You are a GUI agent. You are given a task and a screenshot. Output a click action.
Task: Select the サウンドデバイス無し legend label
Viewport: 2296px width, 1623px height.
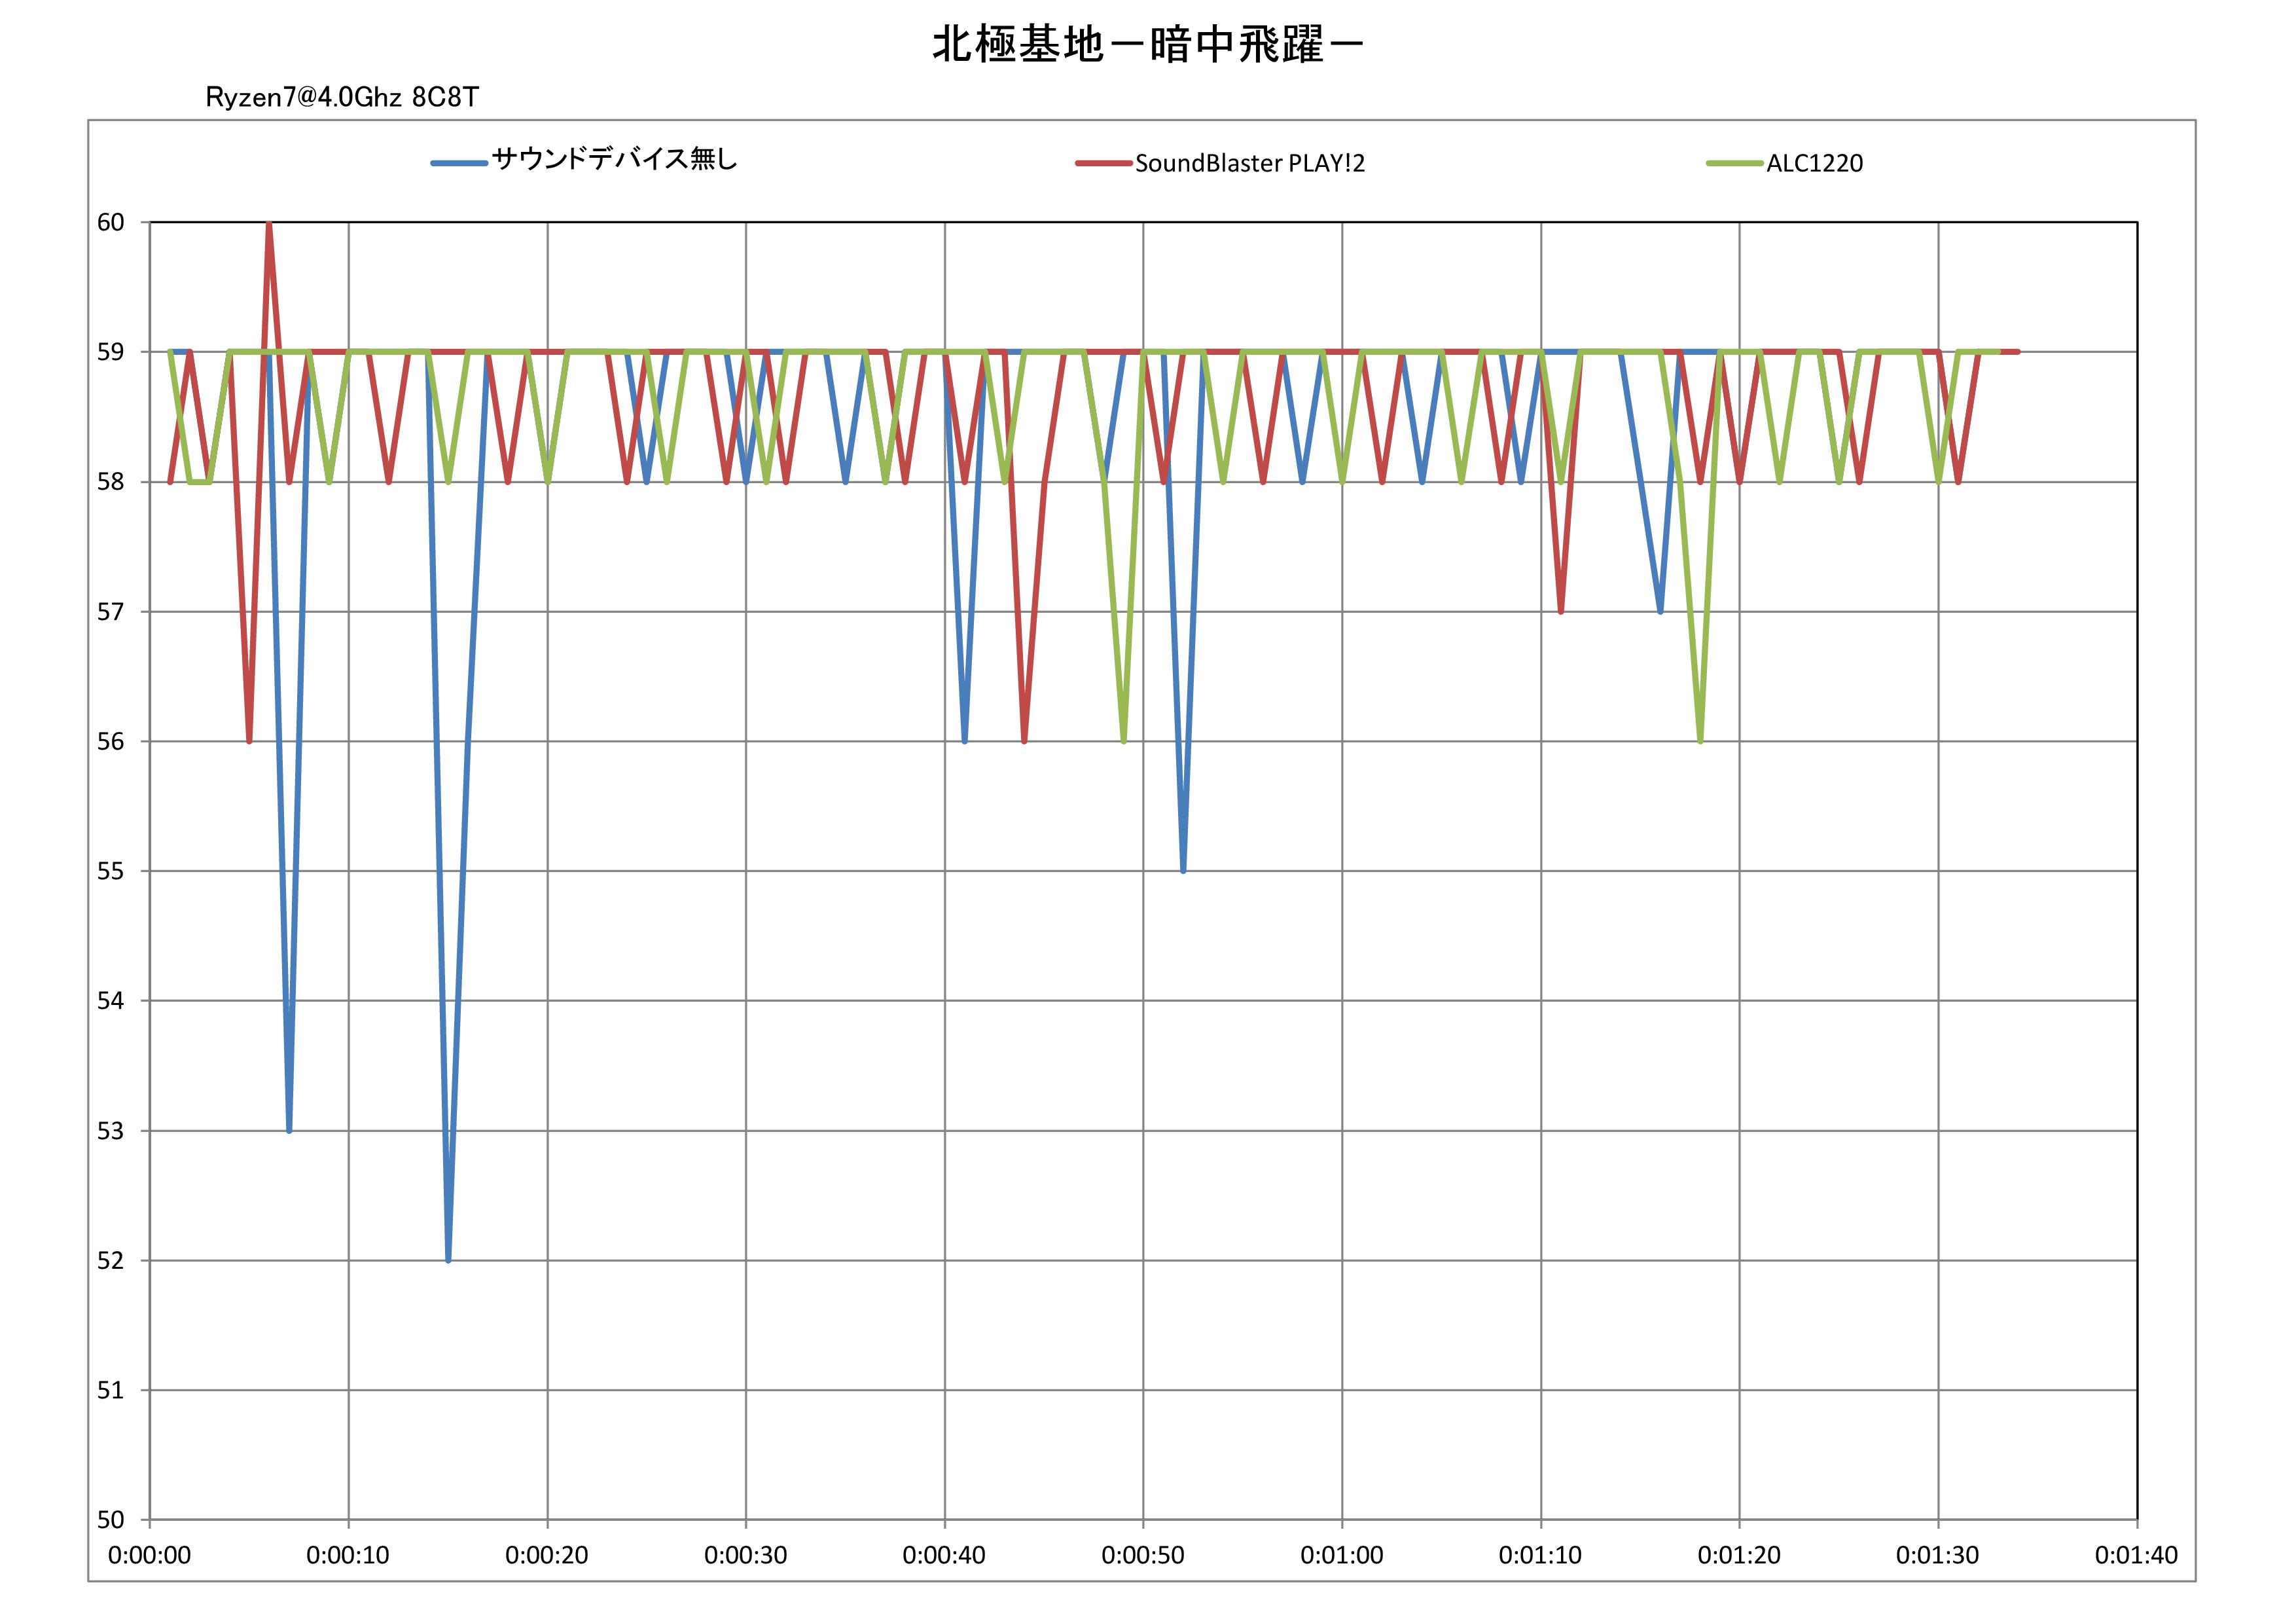click(614, 160)
